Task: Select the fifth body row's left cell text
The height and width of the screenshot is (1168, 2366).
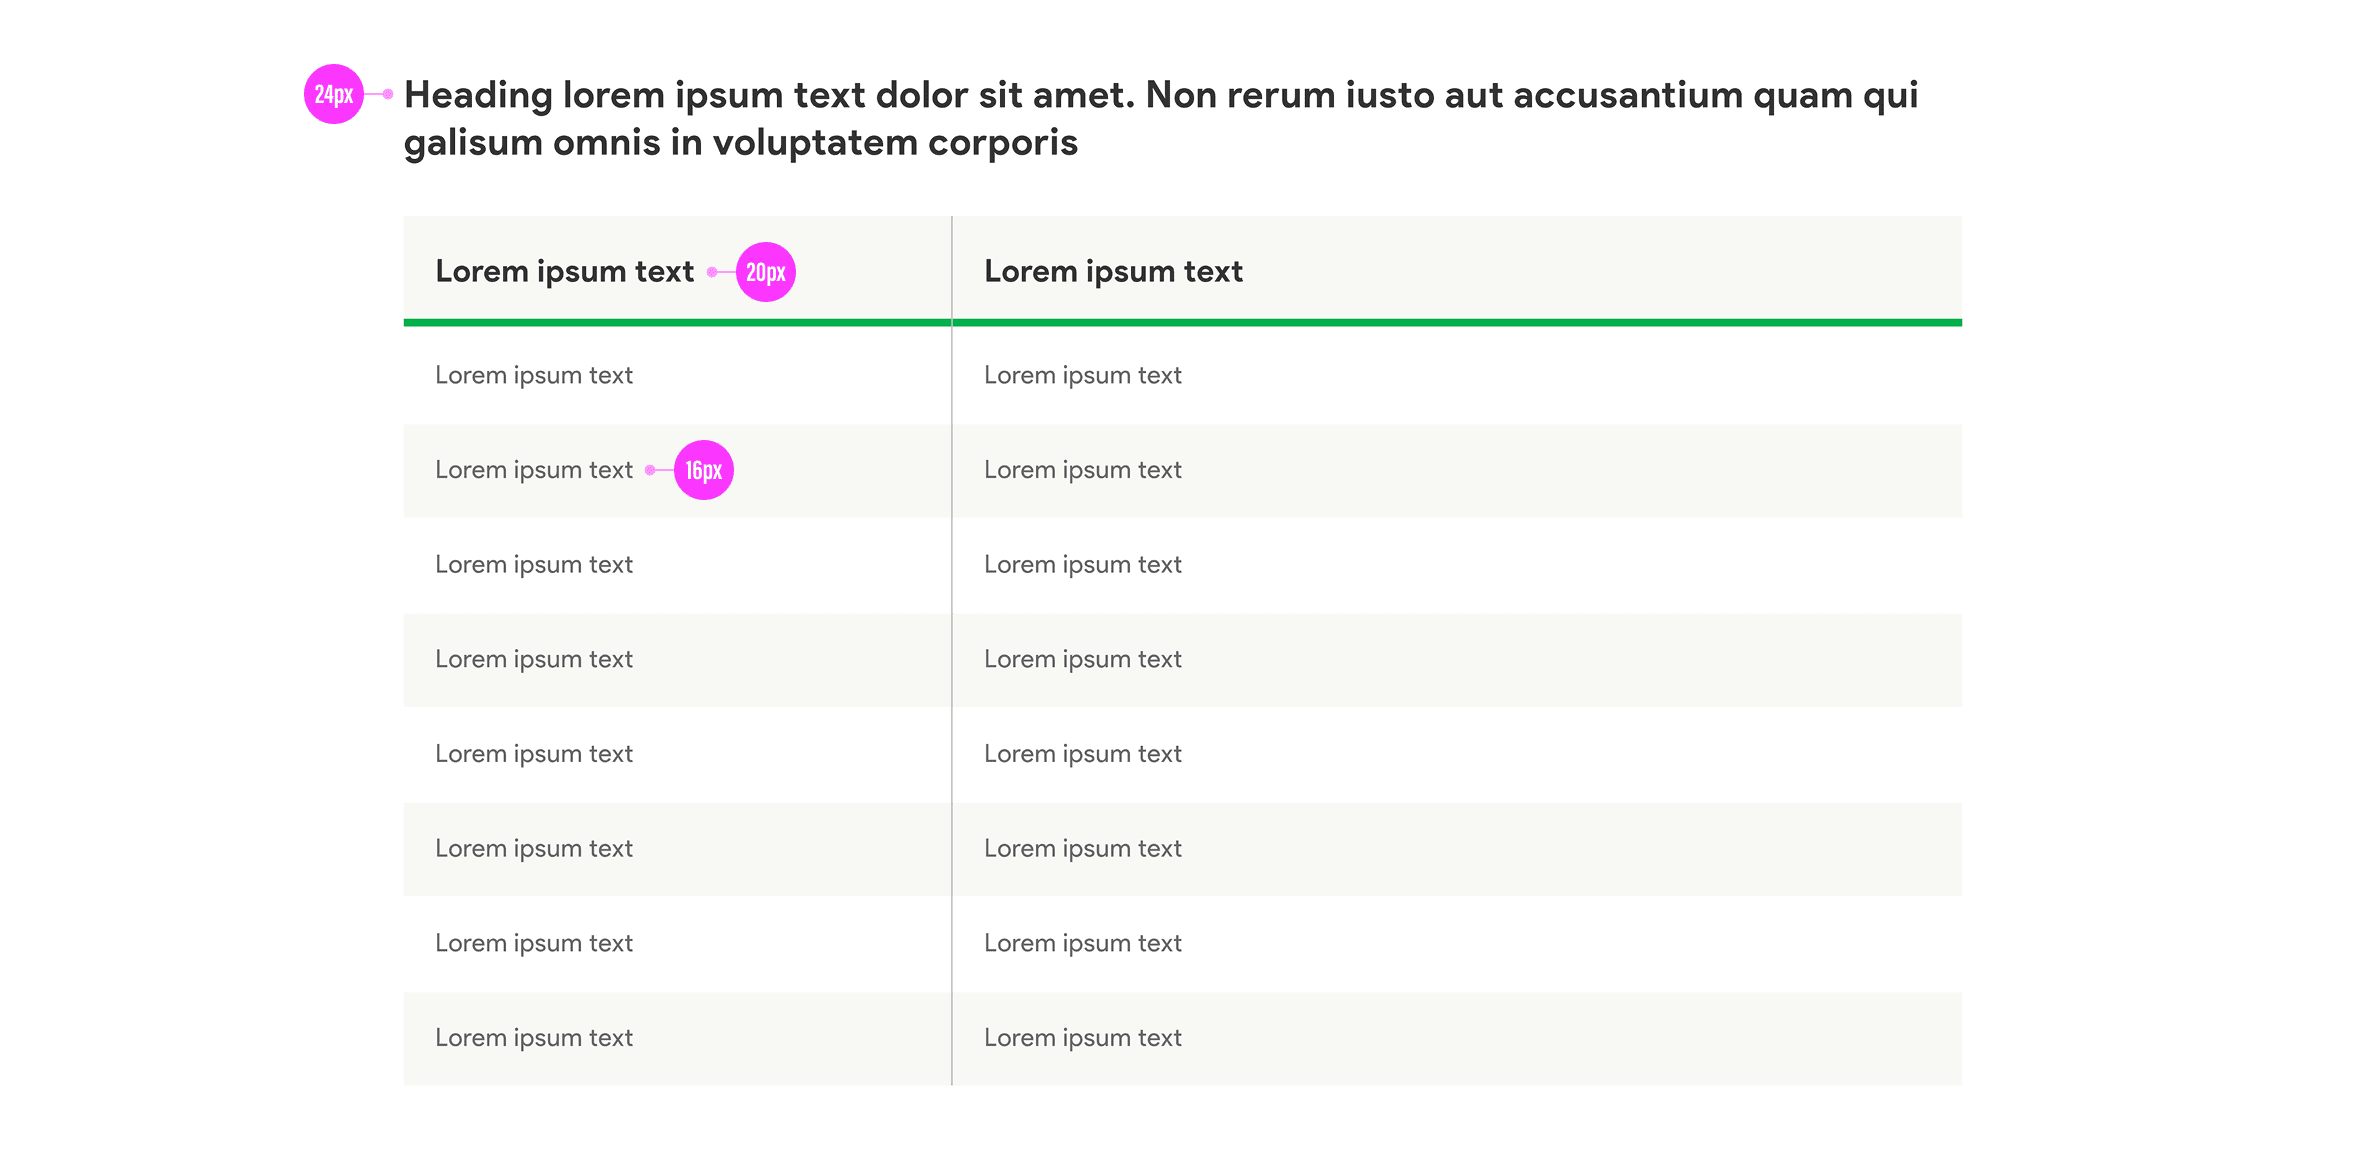Action: [x=534, y=754]
